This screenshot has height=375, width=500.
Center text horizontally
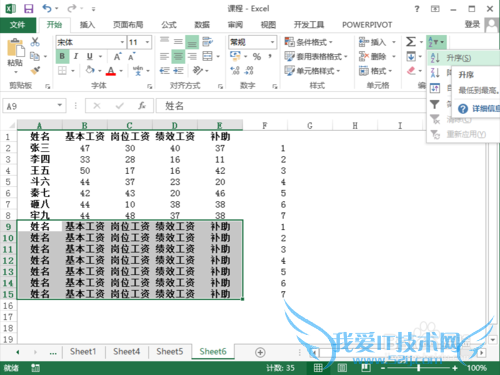pyautogui.click(x=178, y=56)
